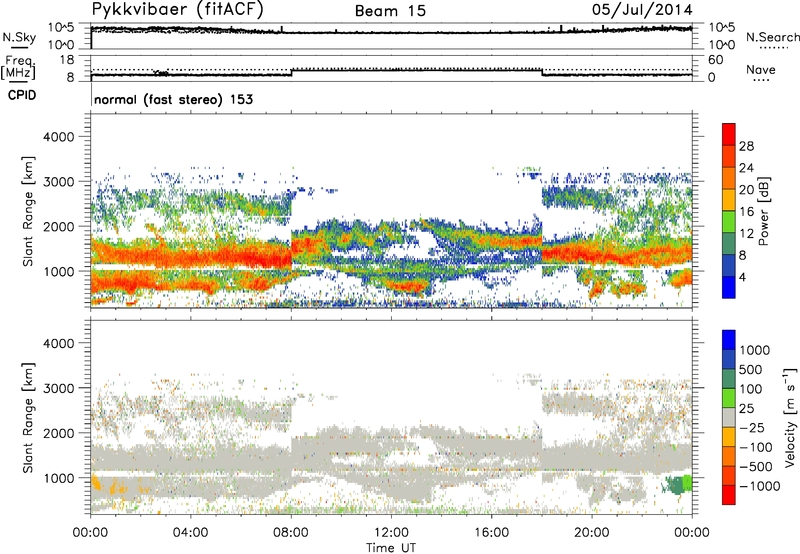Select the N.Search legend label
The width and height of the screenshot is (800, 554).
tap(772, 37)
